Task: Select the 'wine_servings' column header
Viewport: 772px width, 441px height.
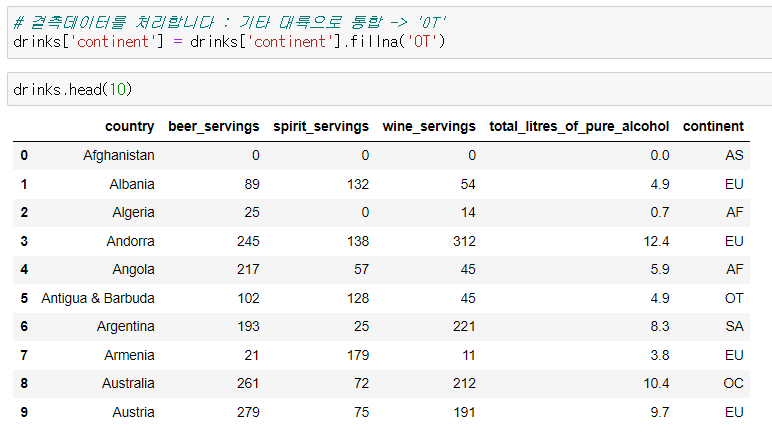Action: coord(429,126)
